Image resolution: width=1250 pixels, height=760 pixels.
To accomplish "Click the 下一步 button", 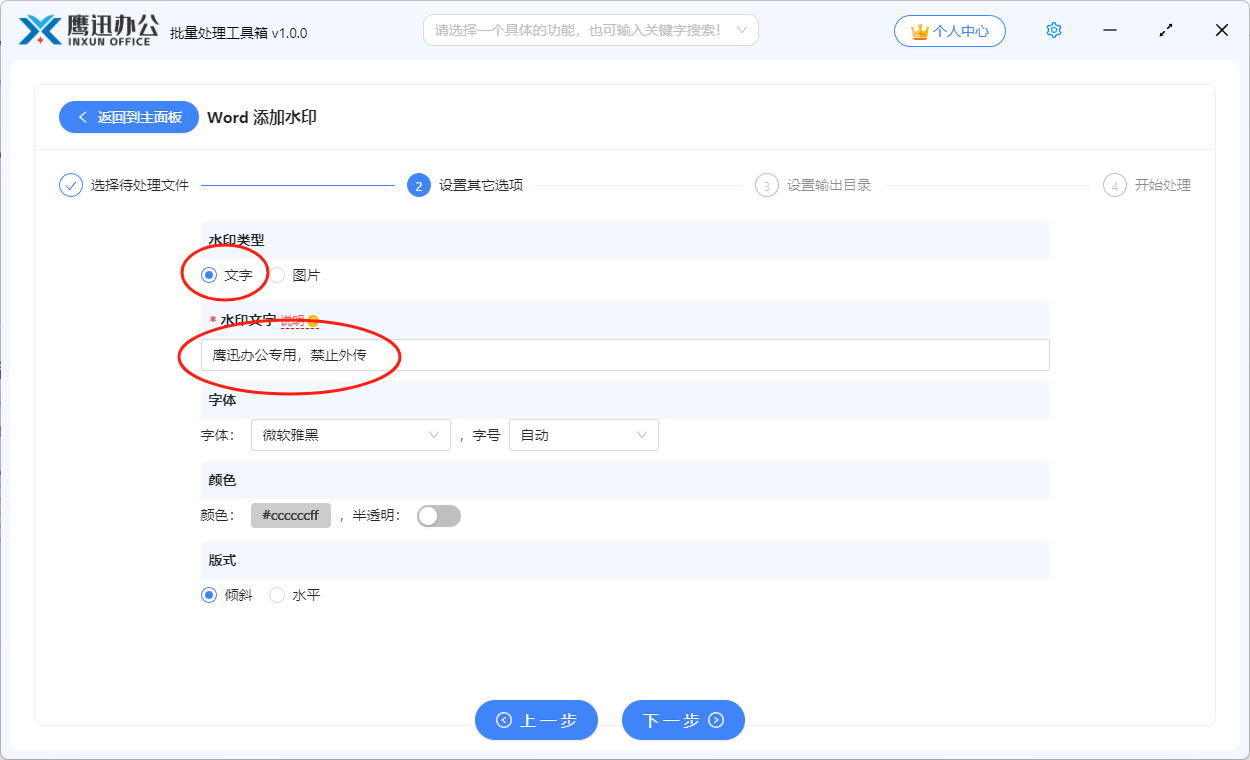I will (683, 720).
